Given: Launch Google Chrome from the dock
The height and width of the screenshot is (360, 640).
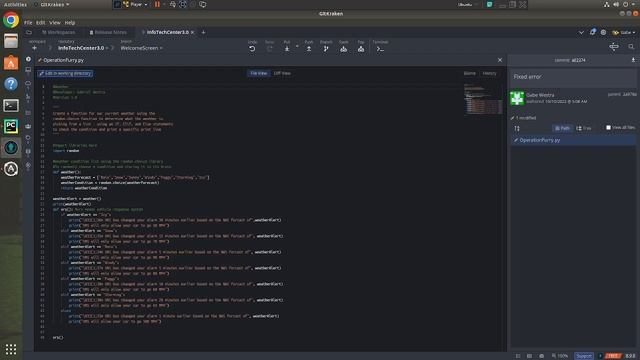Looking at the screenshot, I should click(x=11, y=20).
